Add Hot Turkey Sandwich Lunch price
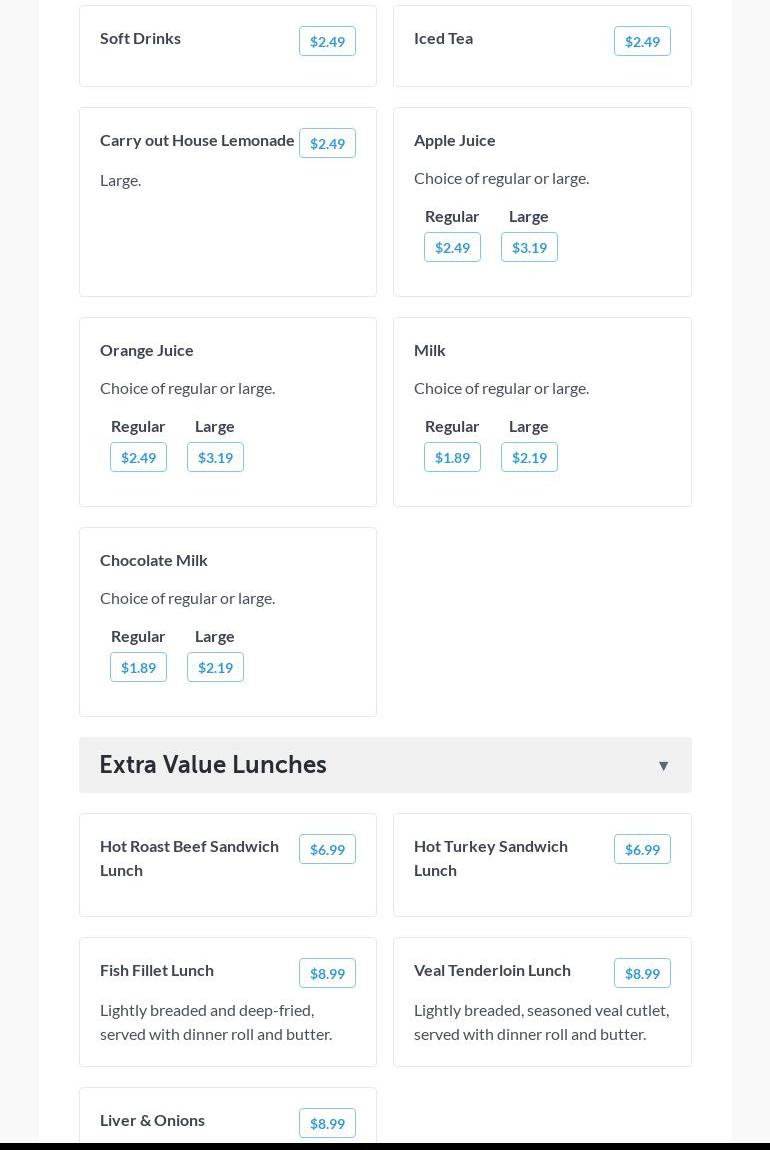The width and height of the screenshot is (770, 1150). tap(642, 849)
